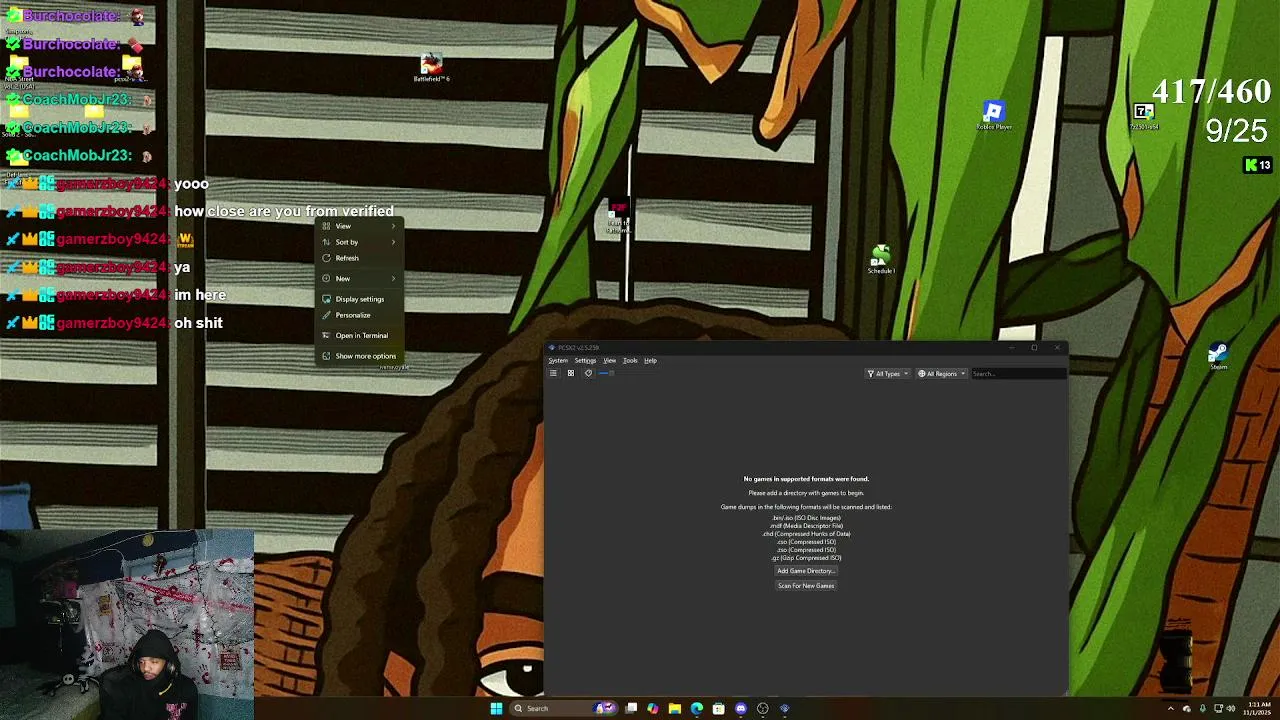Select Personalize in the context menu
The image size is (1280, 720).
tap(359, 315)
